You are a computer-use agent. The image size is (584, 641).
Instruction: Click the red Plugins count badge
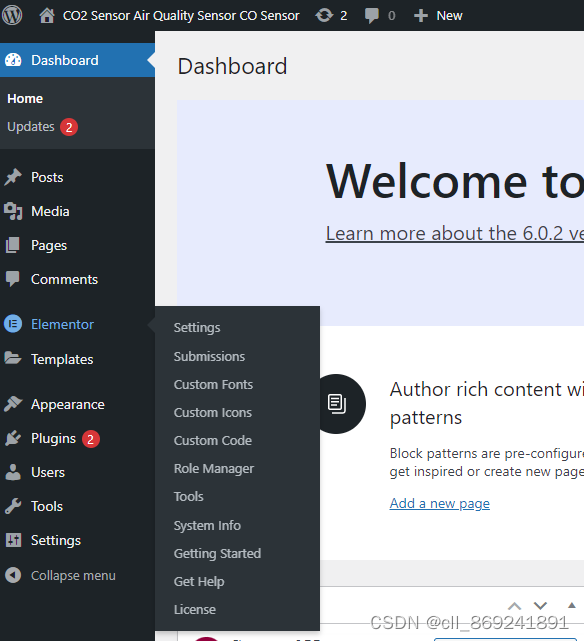[x=91, y=439]
